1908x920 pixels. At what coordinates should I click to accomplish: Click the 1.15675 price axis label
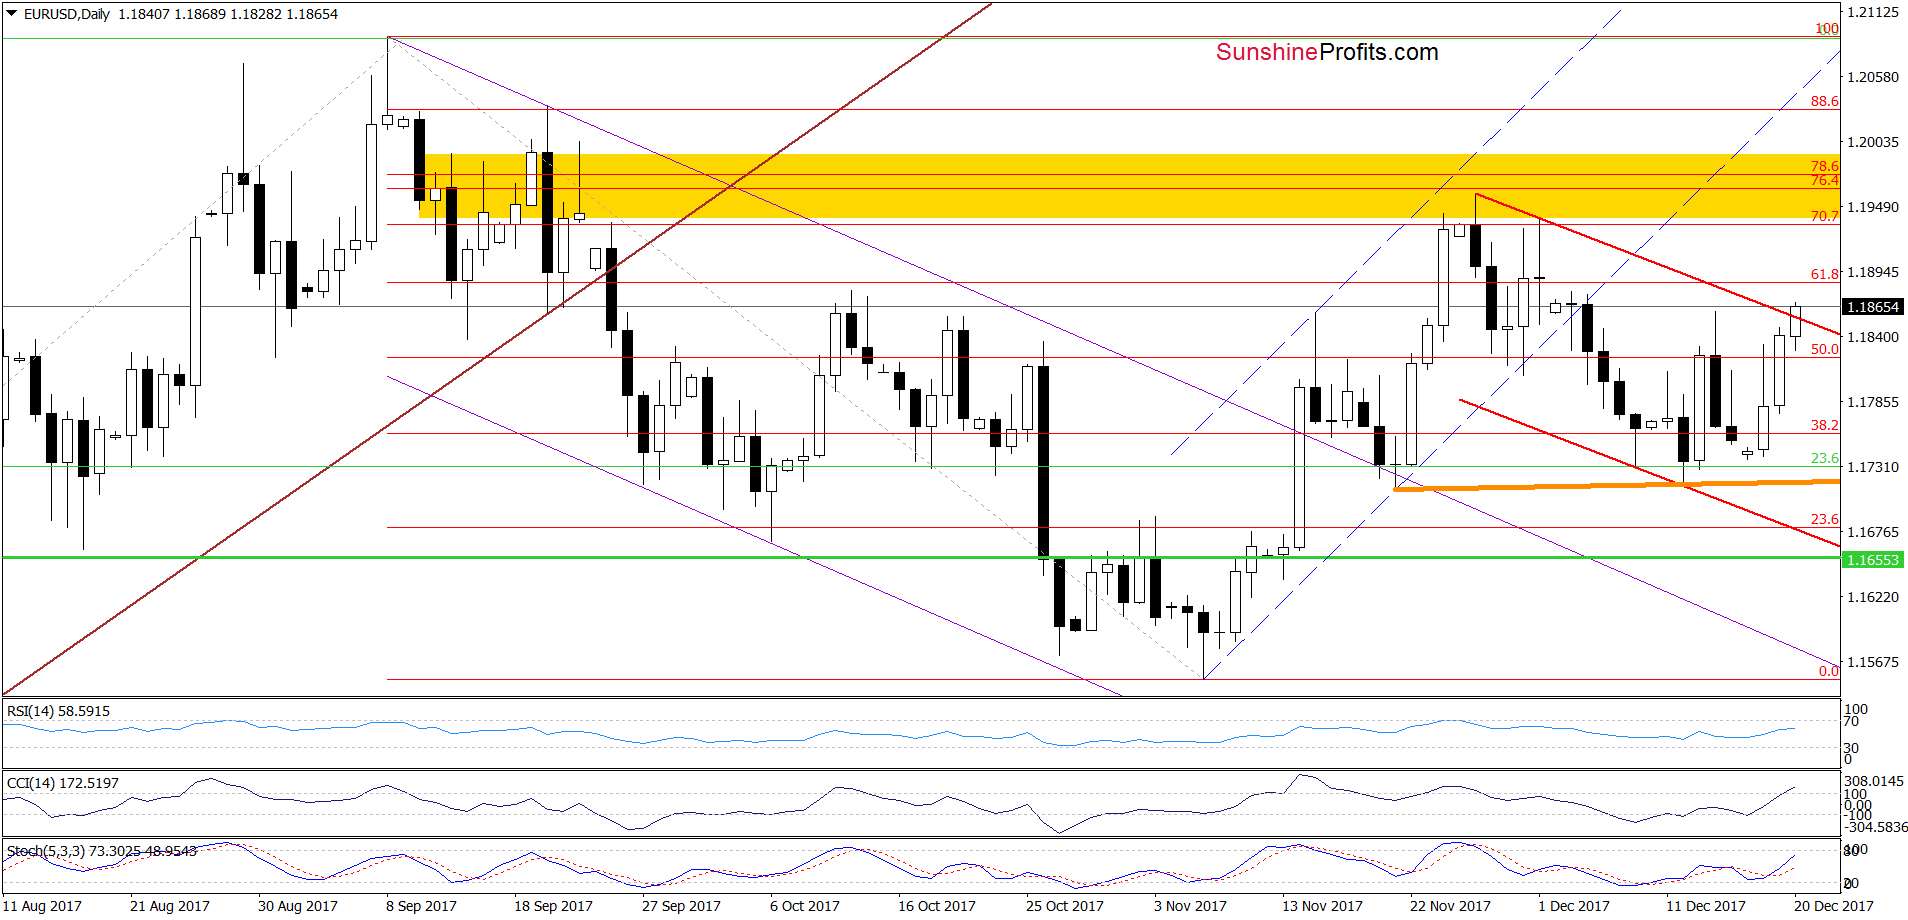(1873, 662)
